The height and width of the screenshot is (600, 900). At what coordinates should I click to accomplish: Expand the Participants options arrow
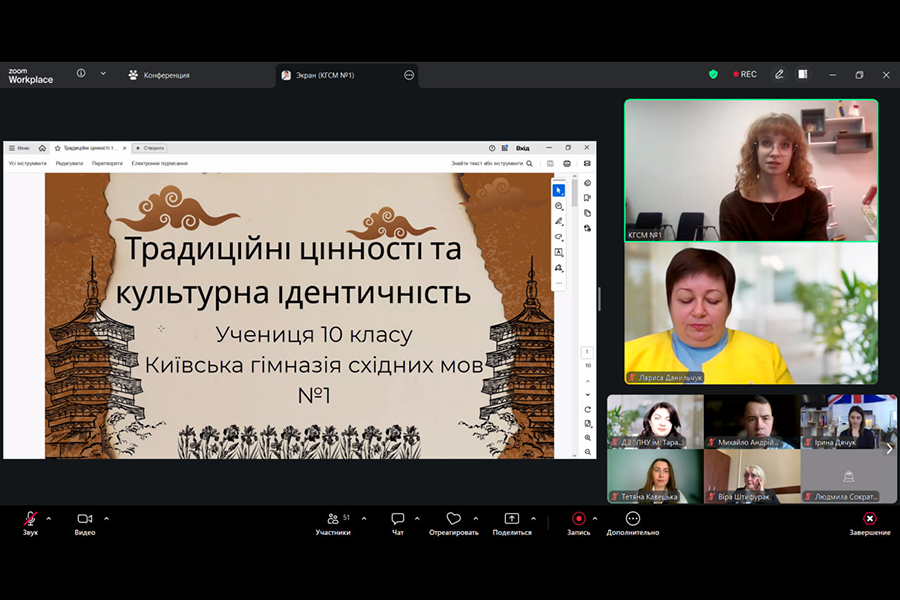(364, 518)
